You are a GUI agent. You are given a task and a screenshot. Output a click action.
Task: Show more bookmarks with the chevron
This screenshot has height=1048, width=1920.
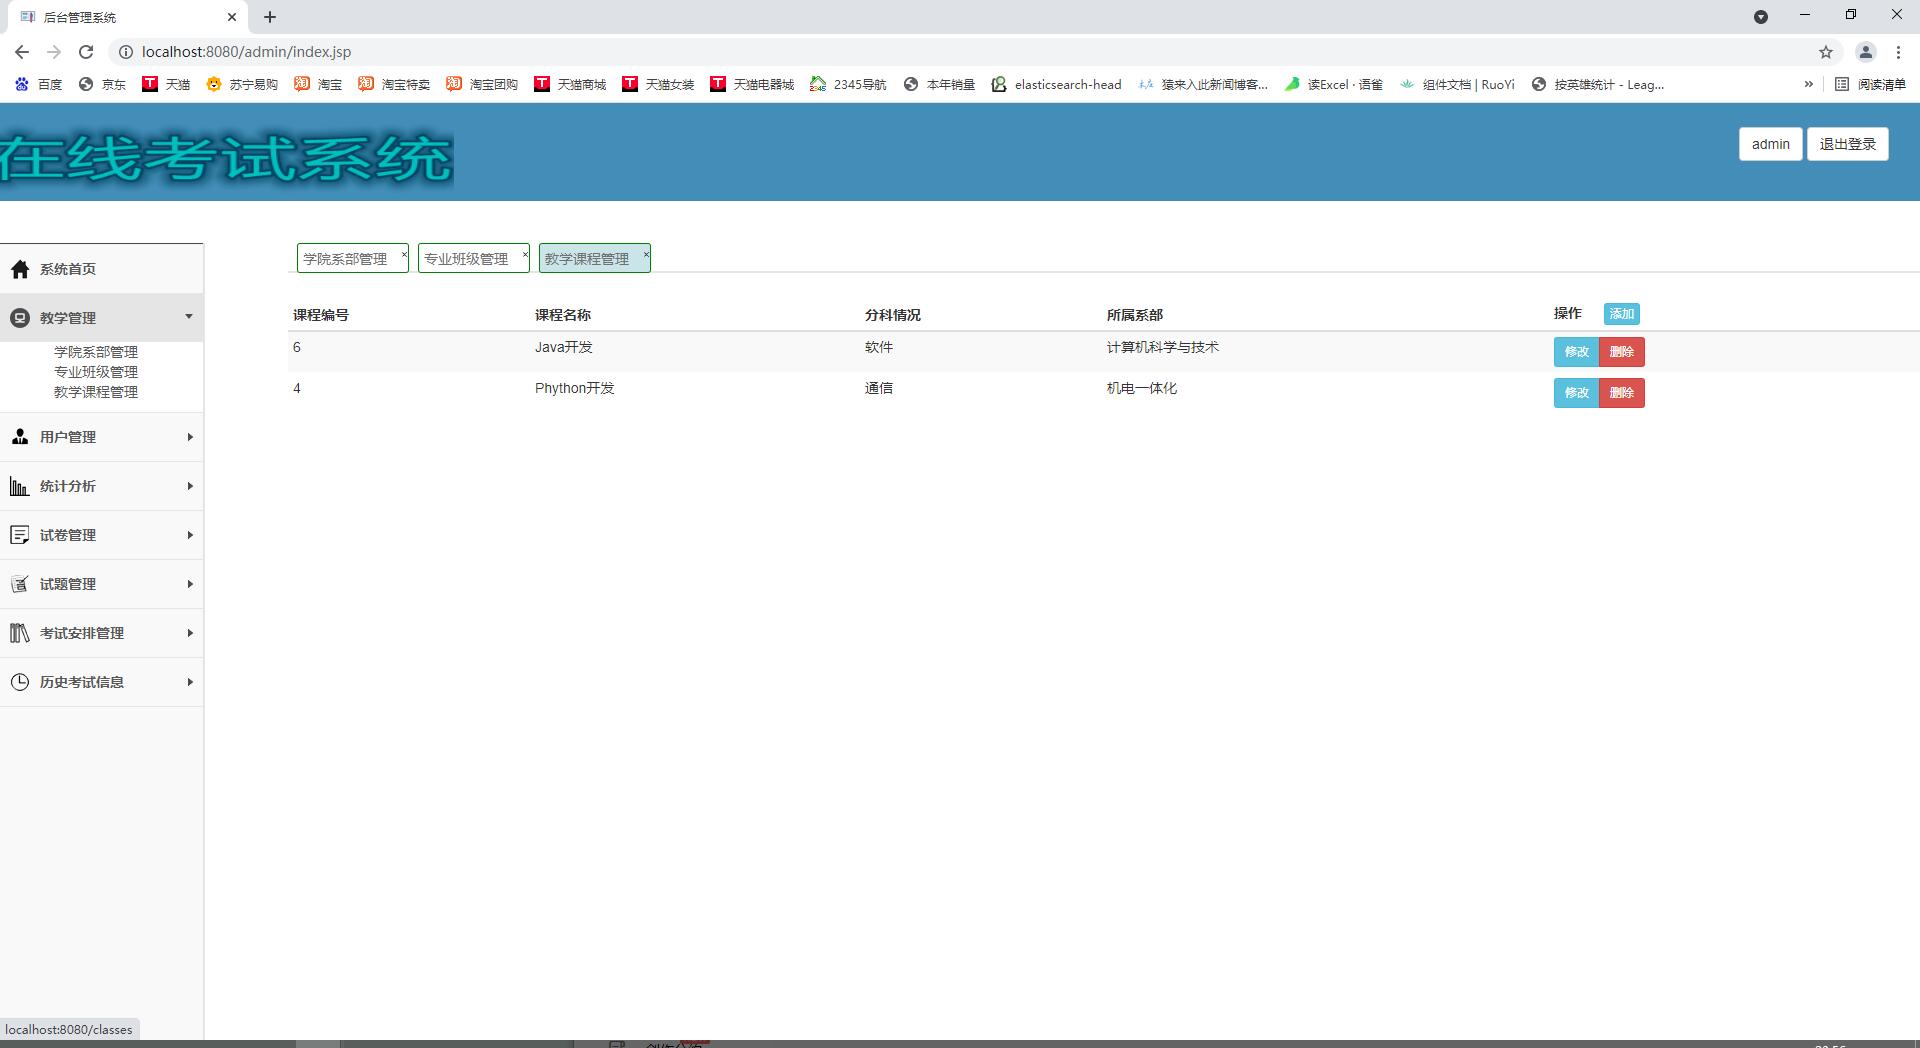(x=1808, y=85)
